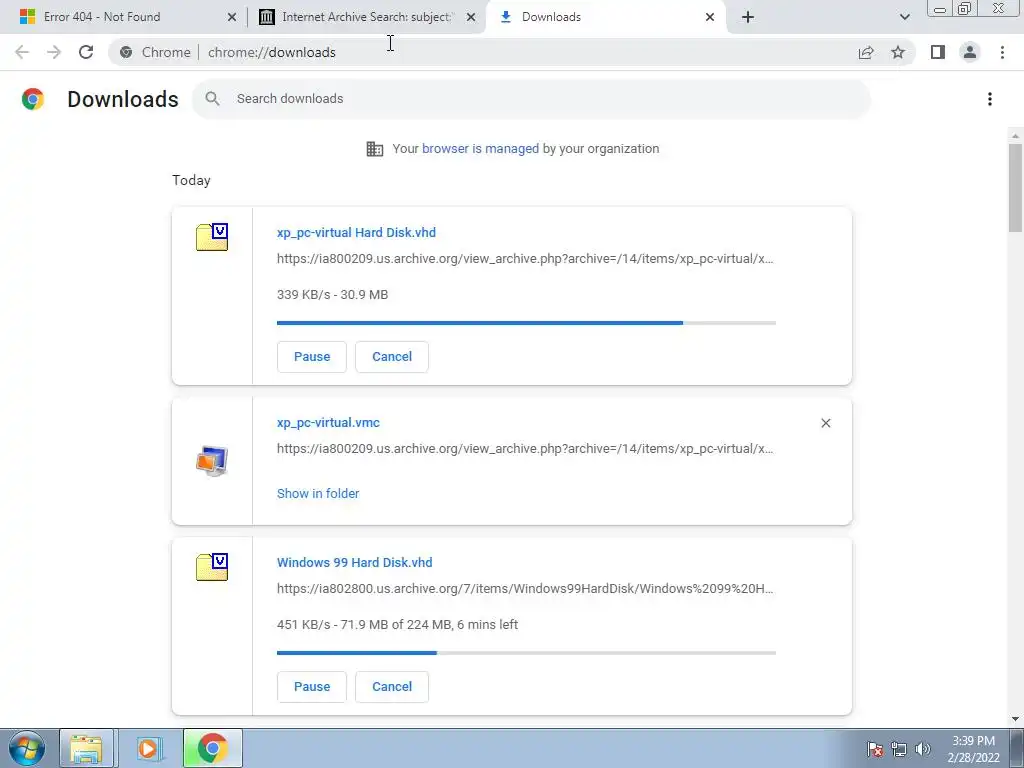The height and width of the screenshot is (768, 1024).
Task: Open the Chrome three-dot menu
Action: (x=1002, y=52)
